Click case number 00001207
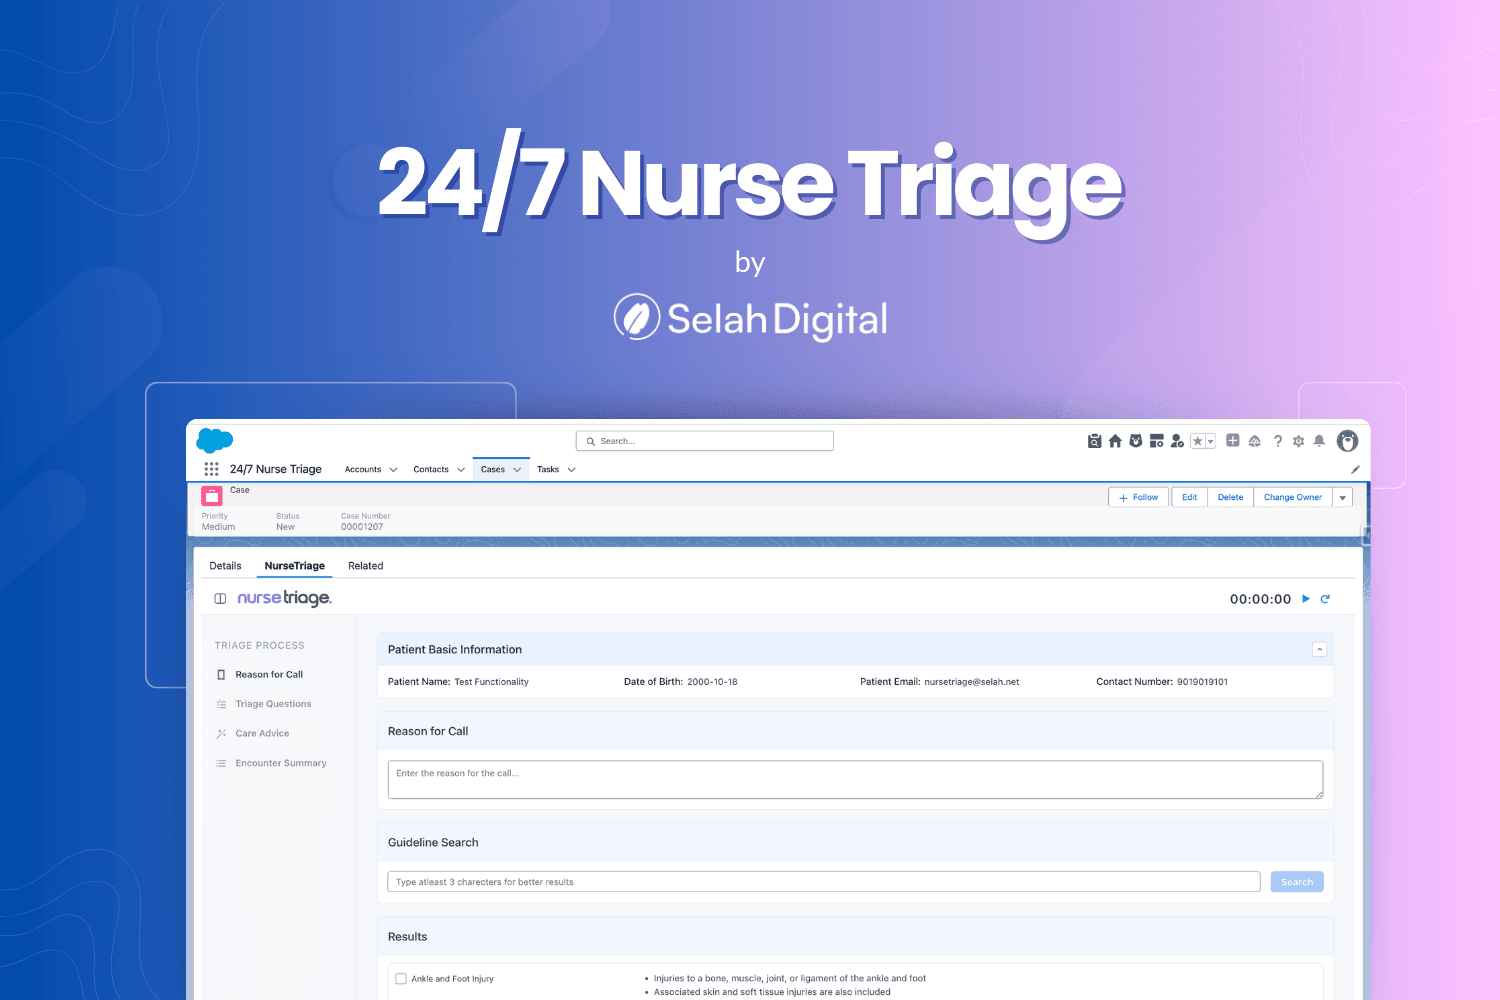 (x=362, y=527)
